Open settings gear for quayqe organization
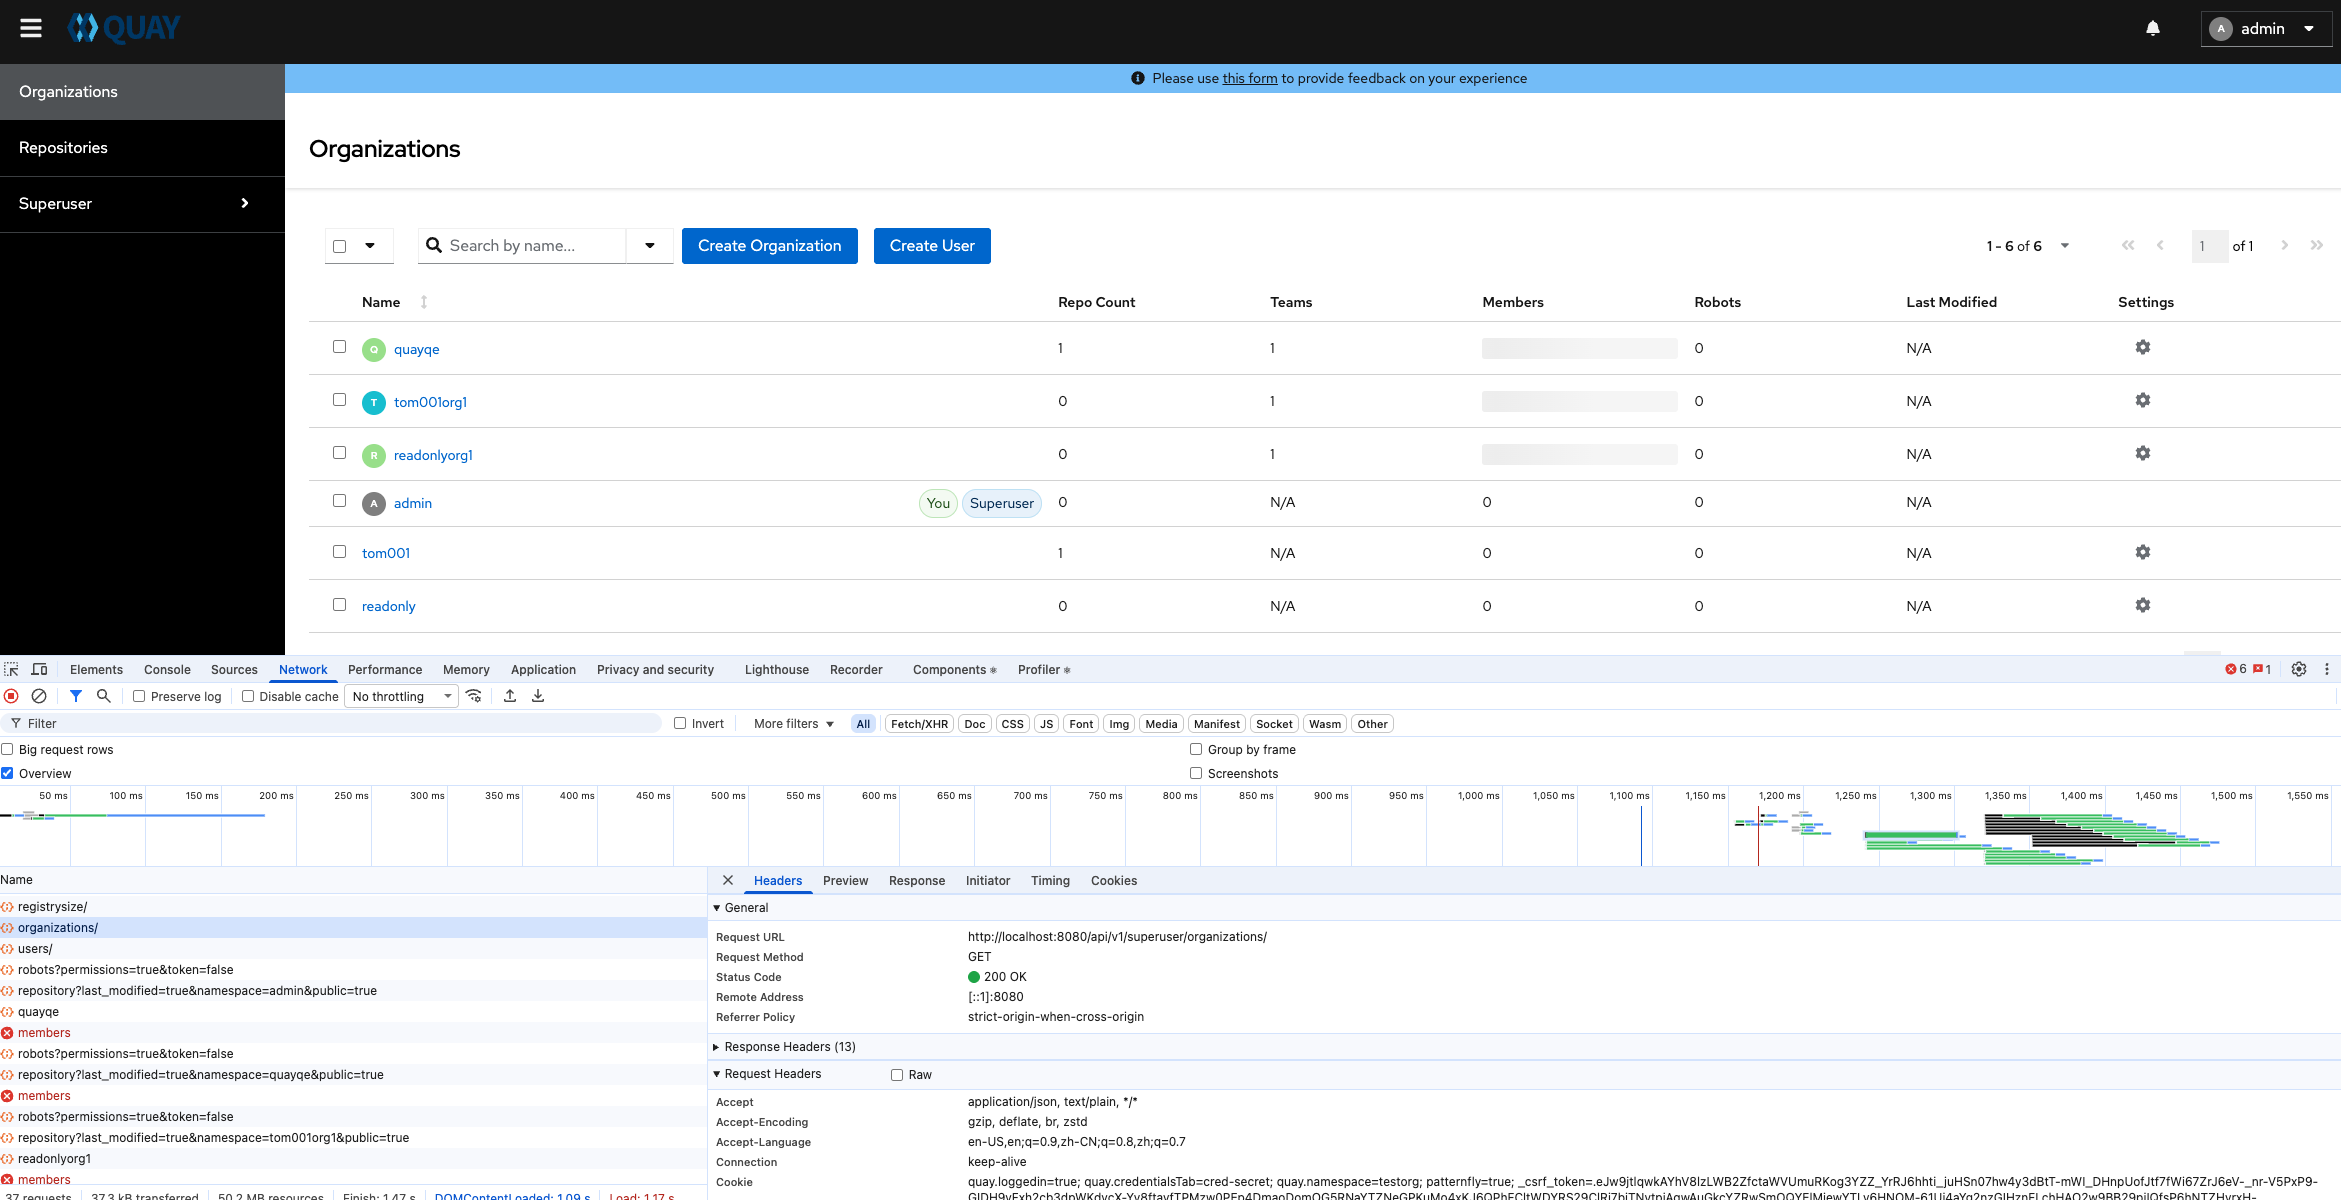Viewport: 2341px width, 1200px height. pyautogui.click(x=2142, y=347)
